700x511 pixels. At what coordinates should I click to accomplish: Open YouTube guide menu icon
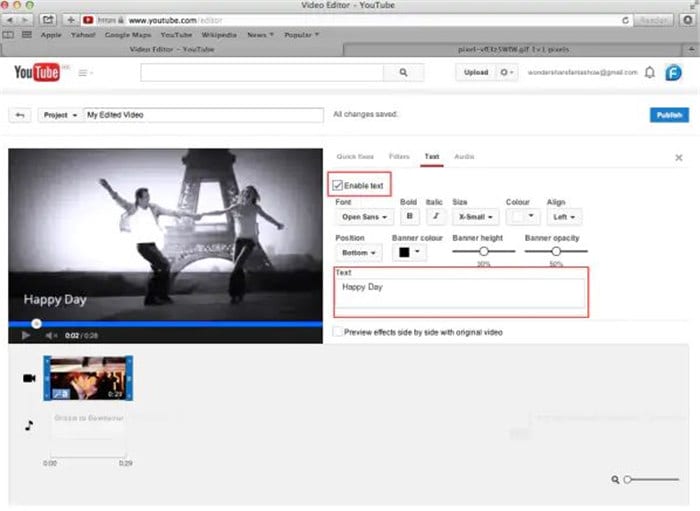[x=85, y=73]
